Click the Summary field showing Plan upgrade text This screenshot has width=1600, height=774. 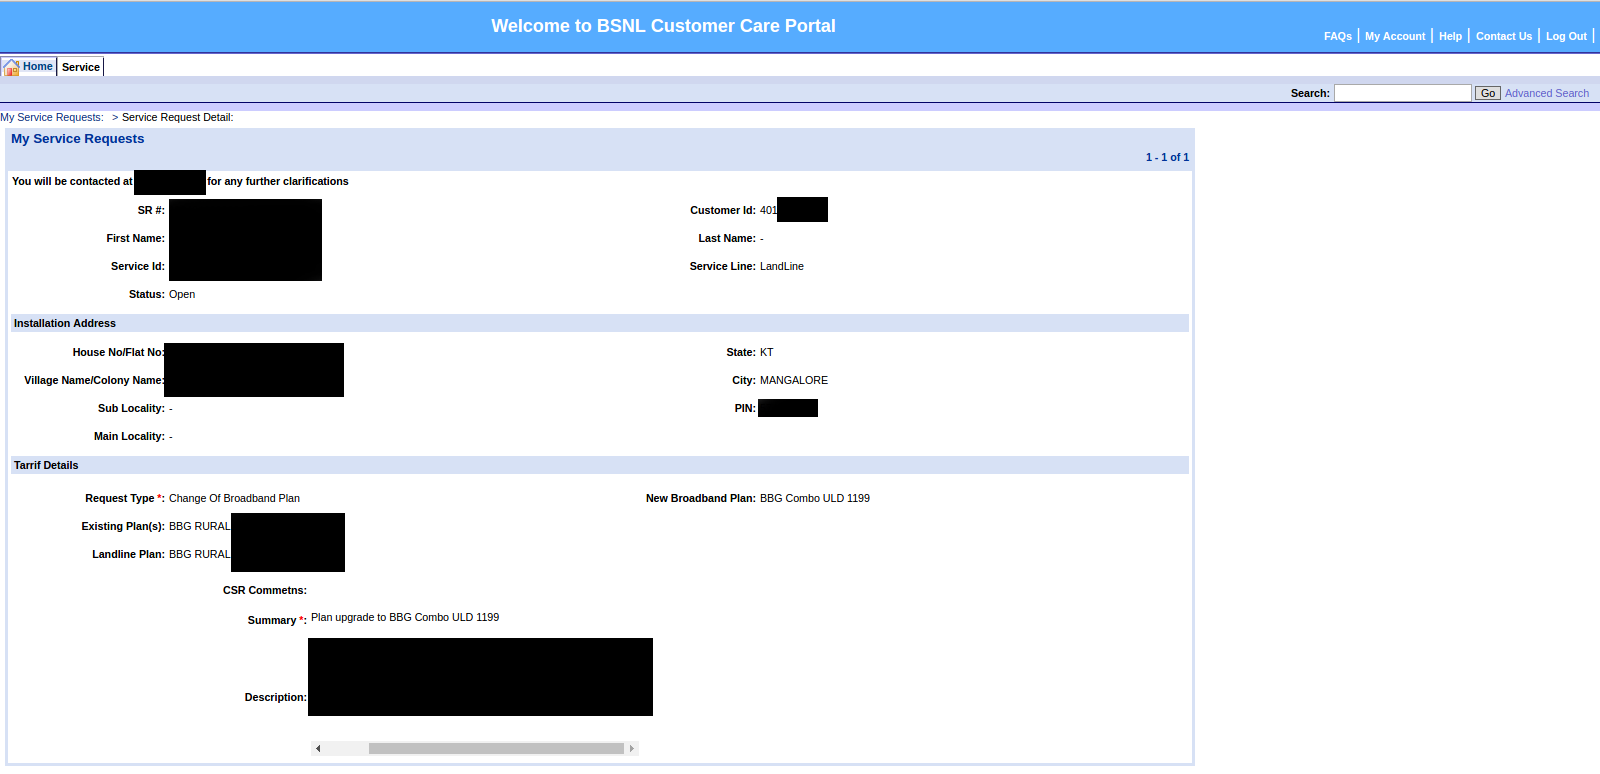pyautogui.click(x=405, y=618)
